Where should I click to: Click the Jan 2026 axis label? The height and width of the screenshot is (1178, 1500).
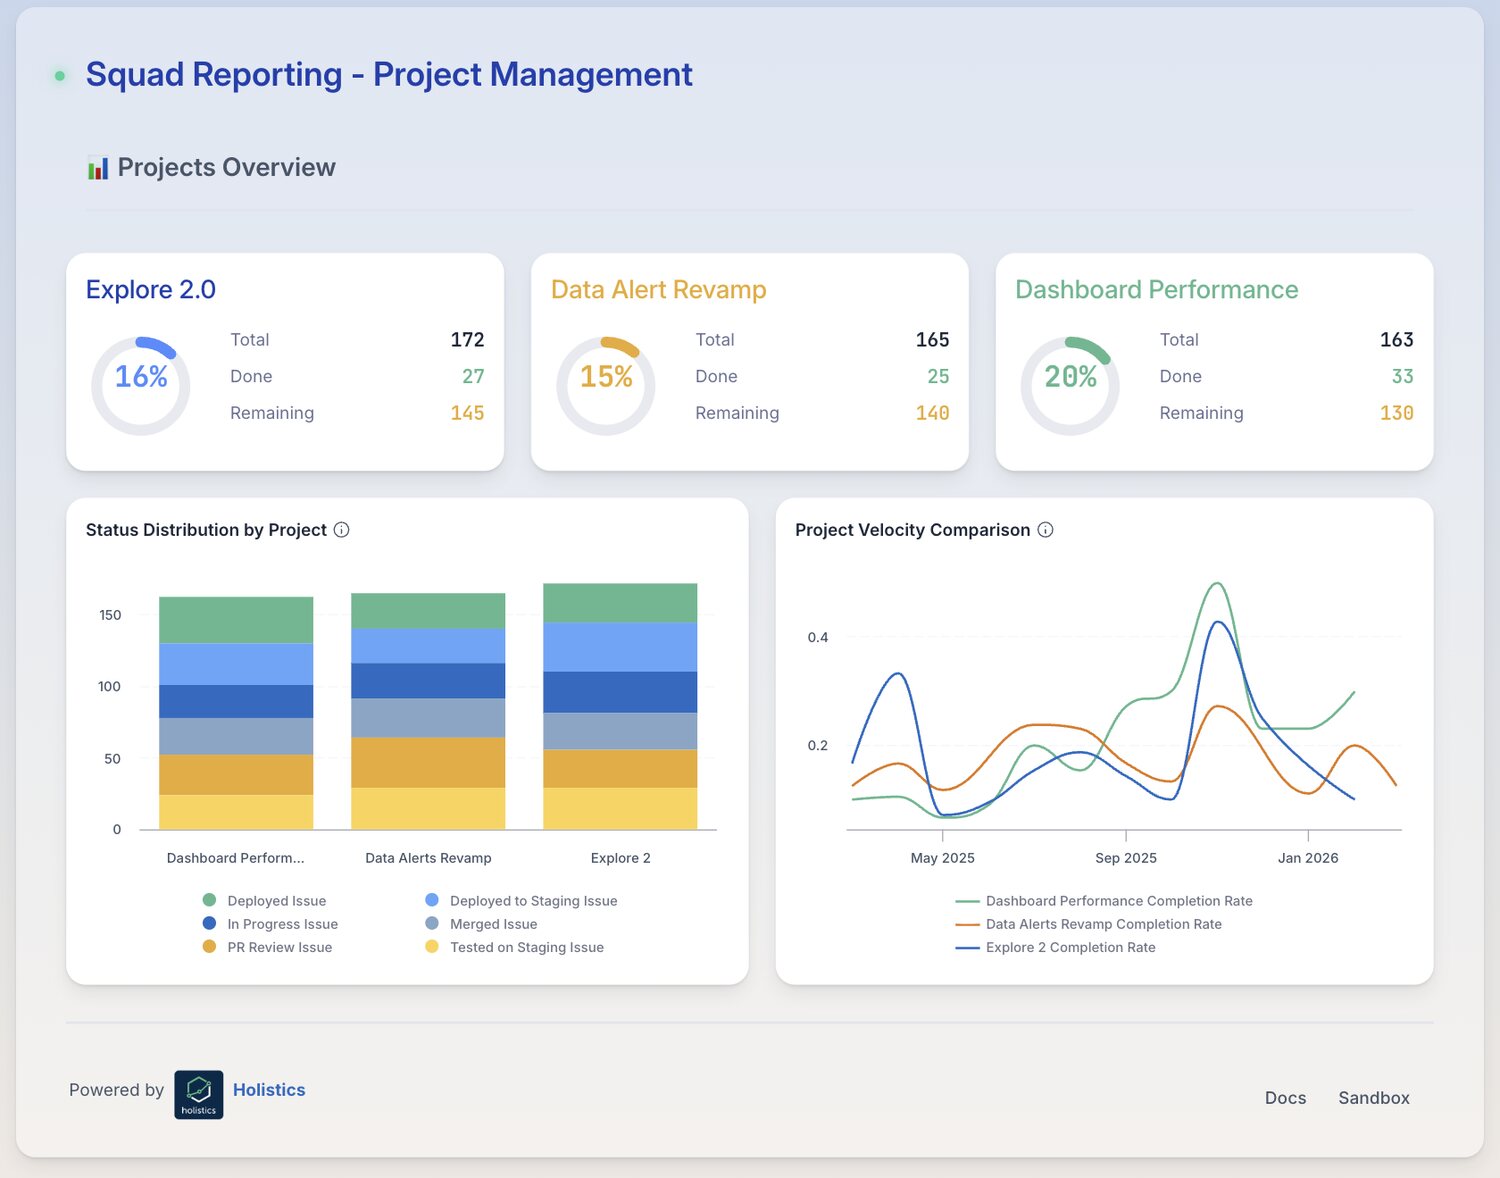1308,858
